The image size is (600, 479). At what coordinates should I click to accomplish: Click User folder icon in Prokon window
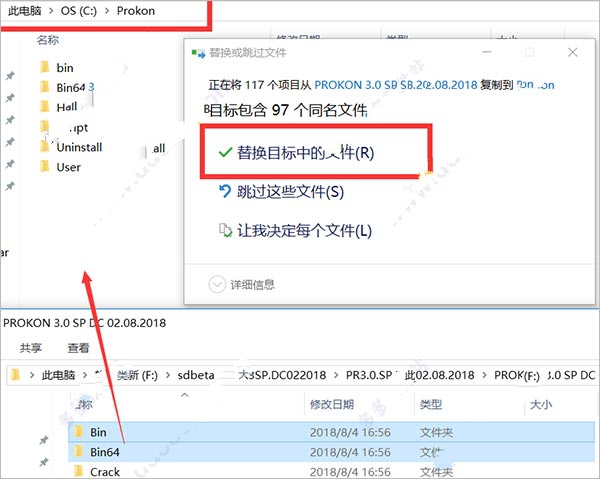45,167
